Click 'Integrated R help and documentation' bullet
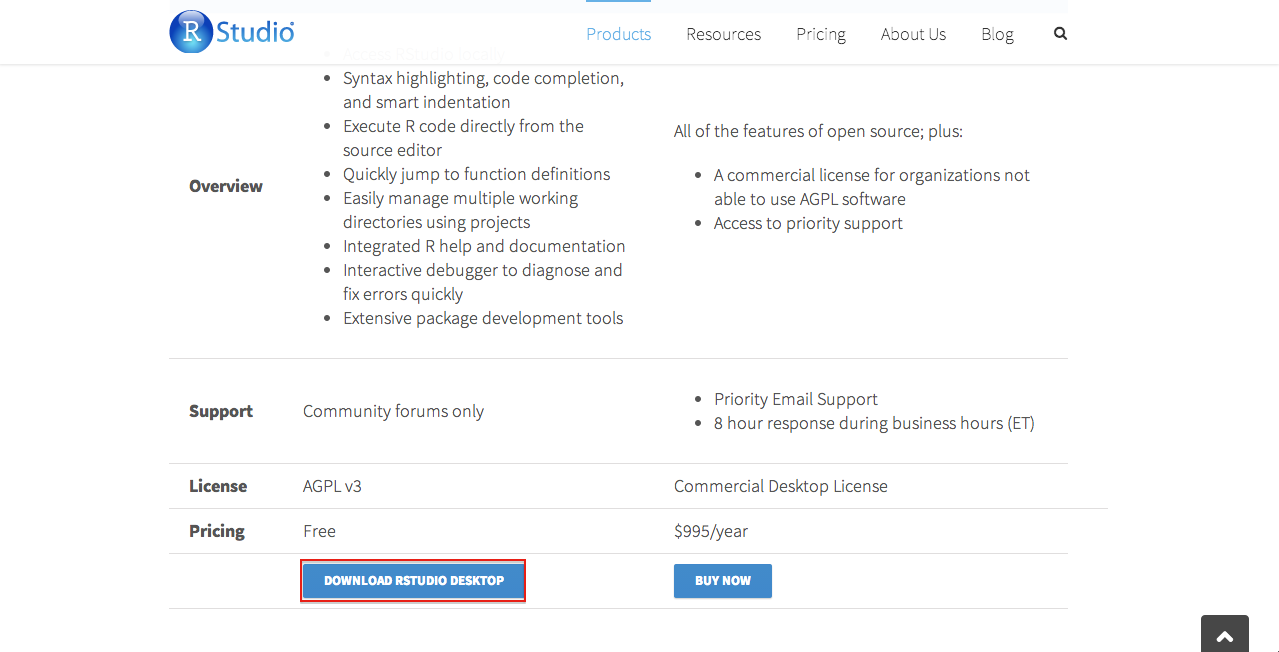This screenshot has height=652, width=1279. tap(484, 246)
